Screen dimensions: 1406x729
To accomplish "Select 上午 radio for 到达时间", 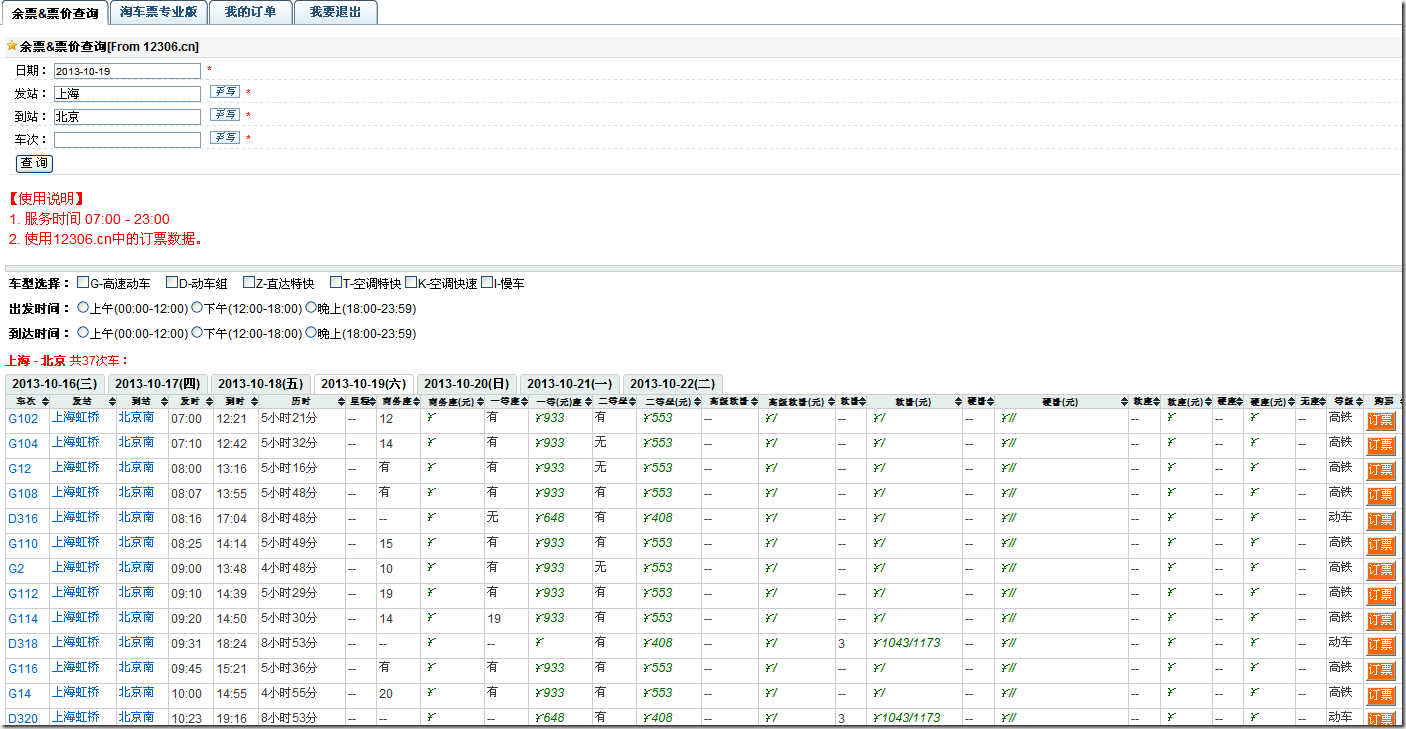I will (83, 333).
